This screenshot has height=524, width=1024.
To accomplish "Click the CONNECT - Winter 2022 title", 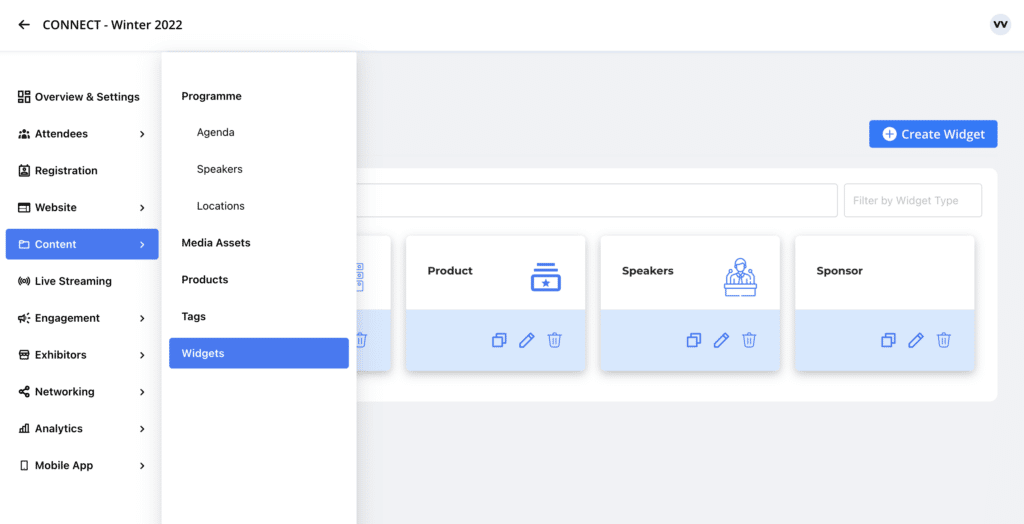I will click(x=112, y=25).
